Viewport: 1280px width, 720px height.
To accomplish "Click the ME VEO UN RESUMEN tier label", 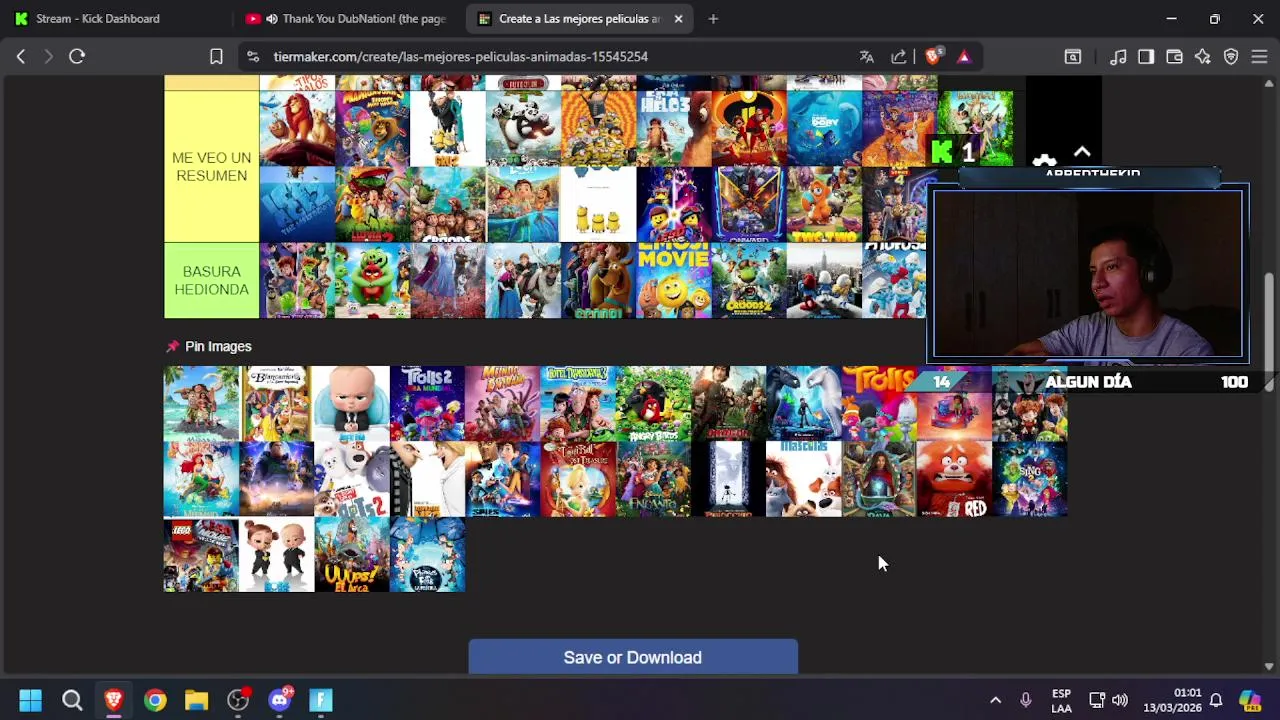I will pyautogui.click(x=211, y=166).
